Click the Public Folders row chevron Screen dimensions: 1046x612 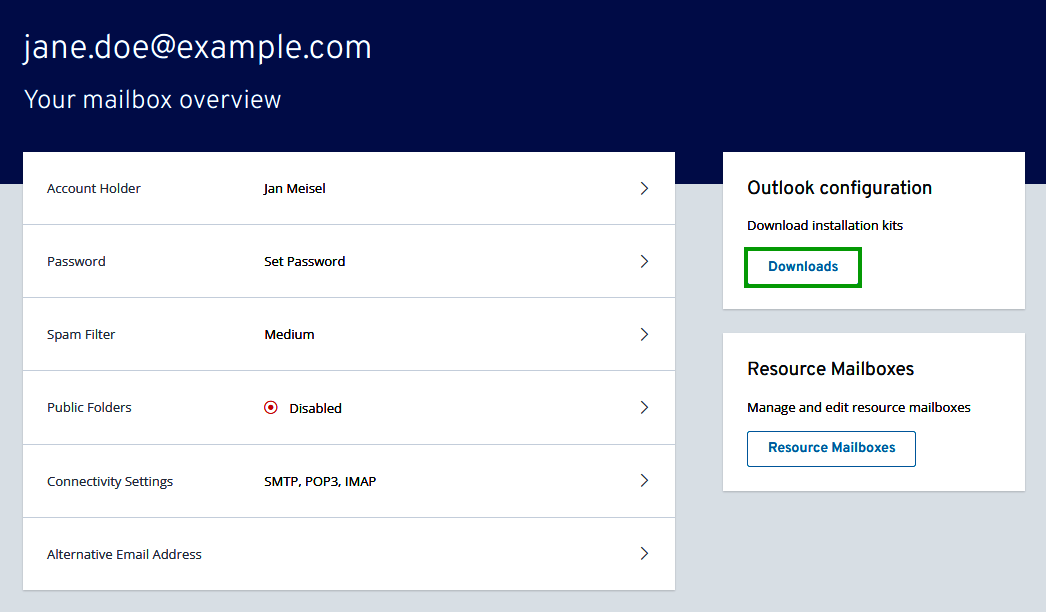pos(645,407)
